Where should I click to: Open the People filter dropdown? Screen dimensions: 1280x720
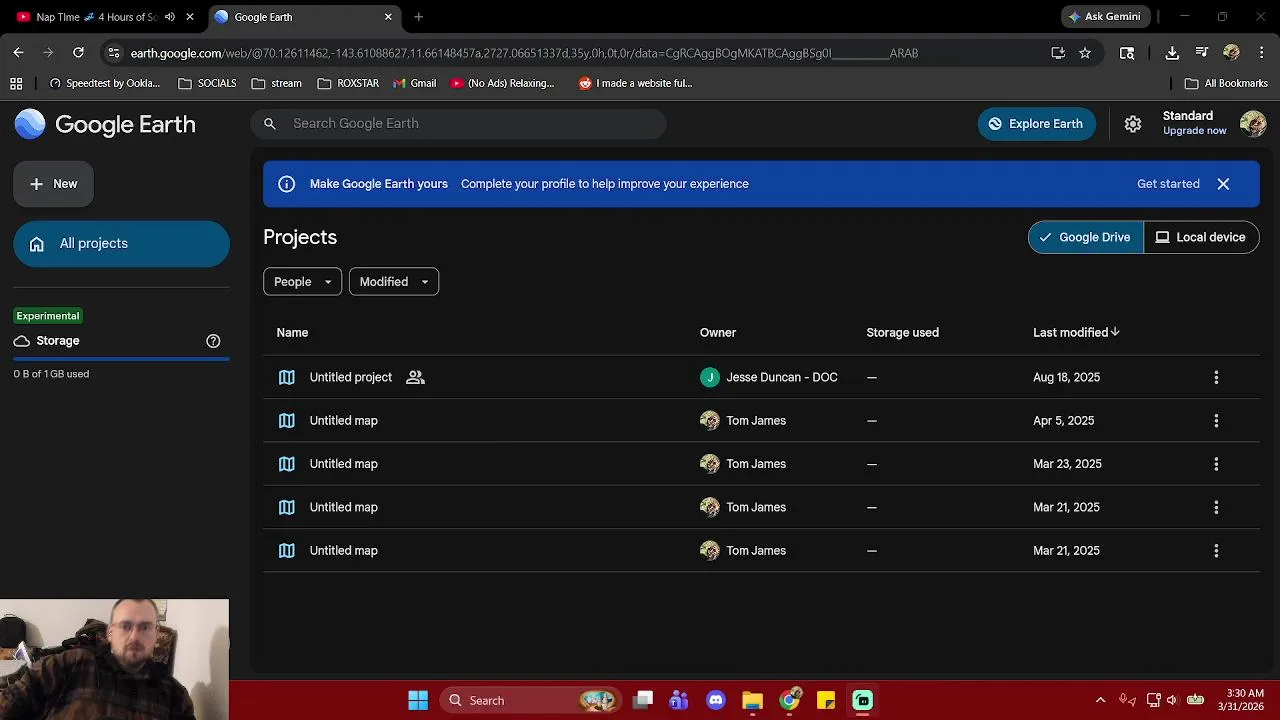coord(302,282)
